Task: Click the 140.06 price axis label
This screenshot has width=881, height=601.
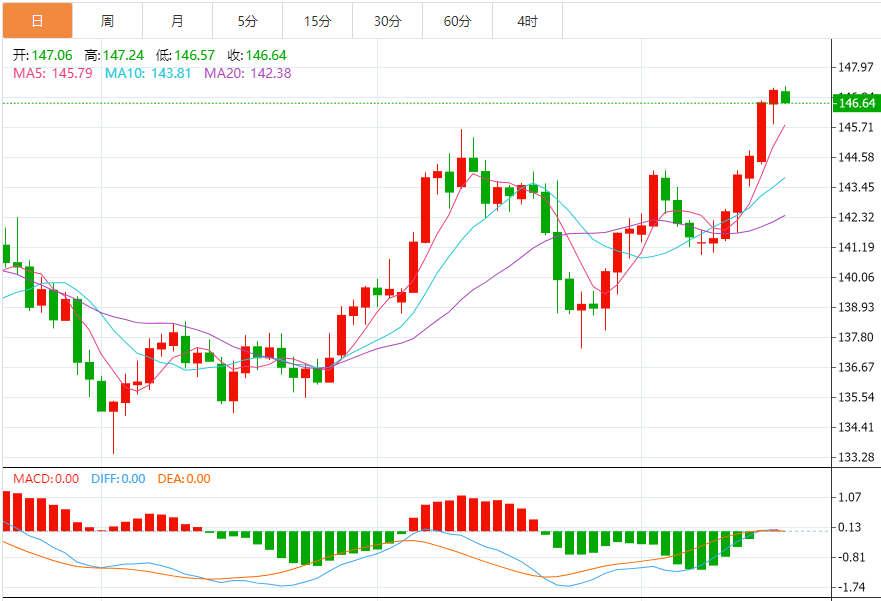Action: (856, 277)
